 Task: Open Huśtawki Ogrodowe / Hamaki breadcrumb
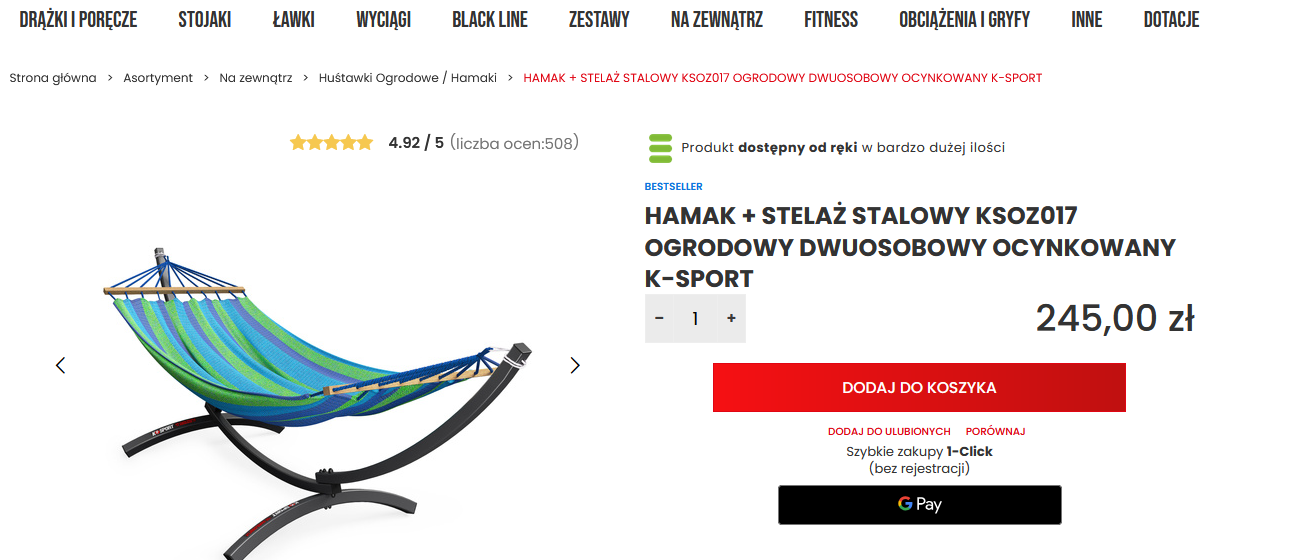(x=408, y=78)
